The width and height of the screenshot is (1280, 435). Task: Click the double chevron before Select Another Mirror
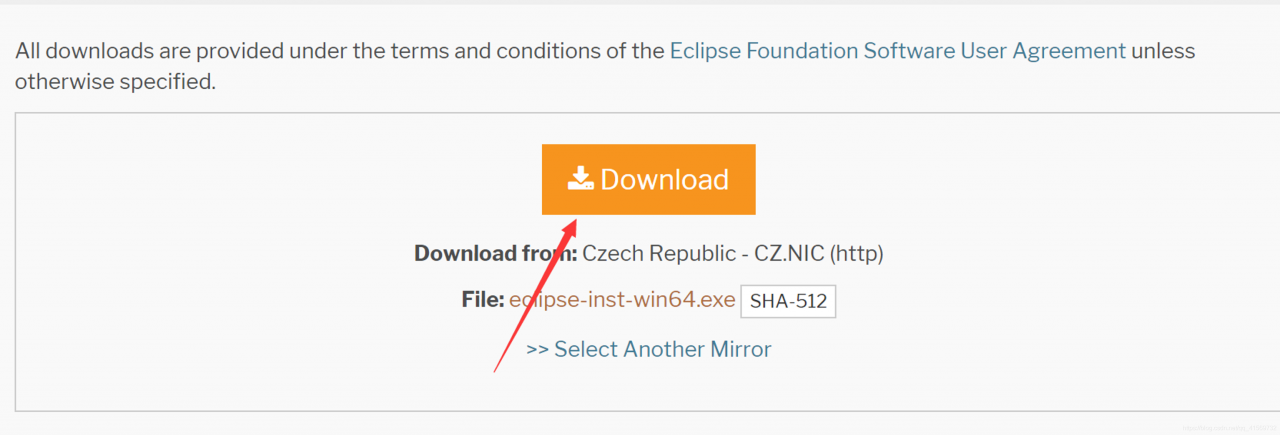(x=537, y=349)
